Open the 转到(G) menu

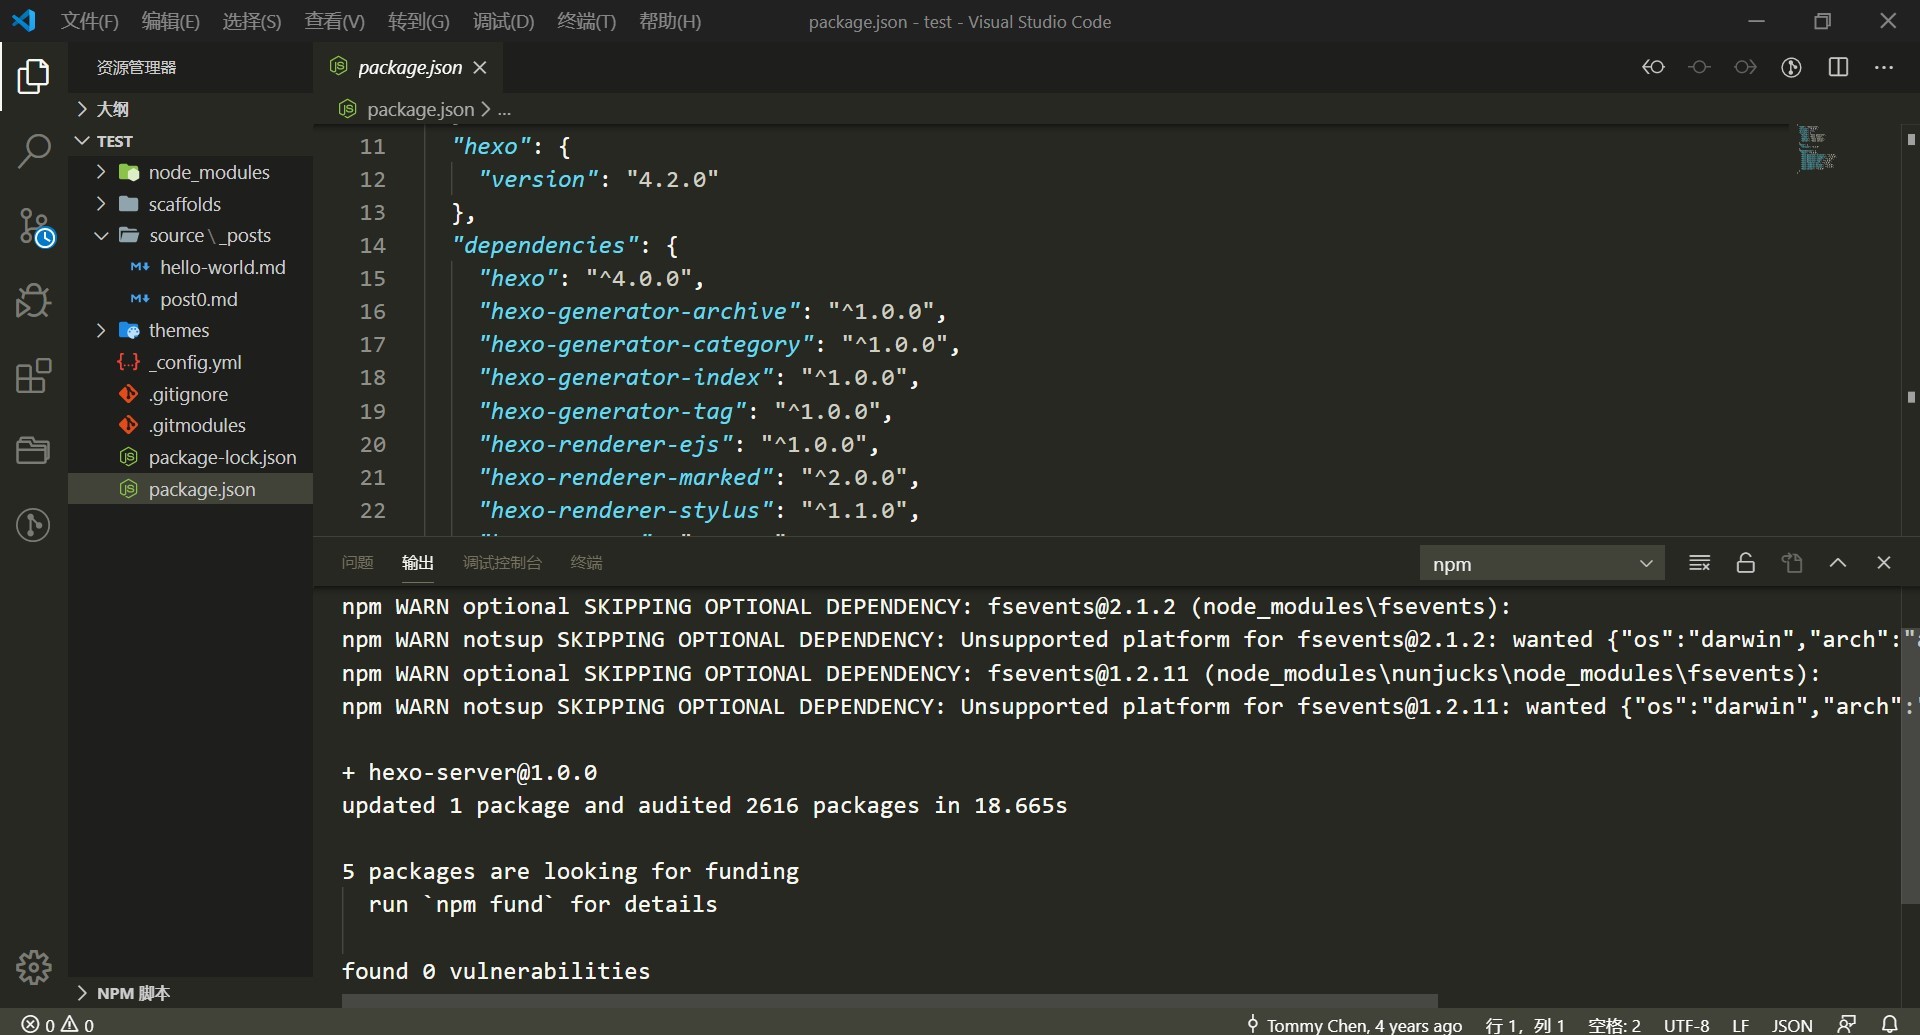pos(419,21)
